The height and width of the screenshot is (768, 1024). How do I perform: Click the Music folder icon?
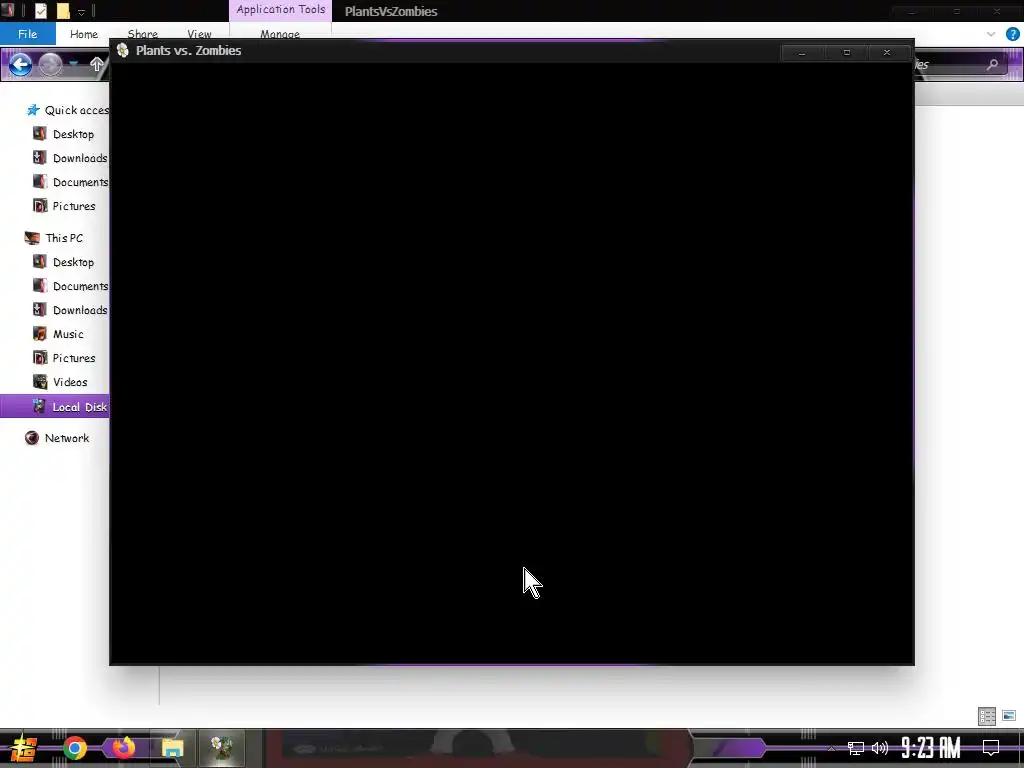click(x=40, y=334)
